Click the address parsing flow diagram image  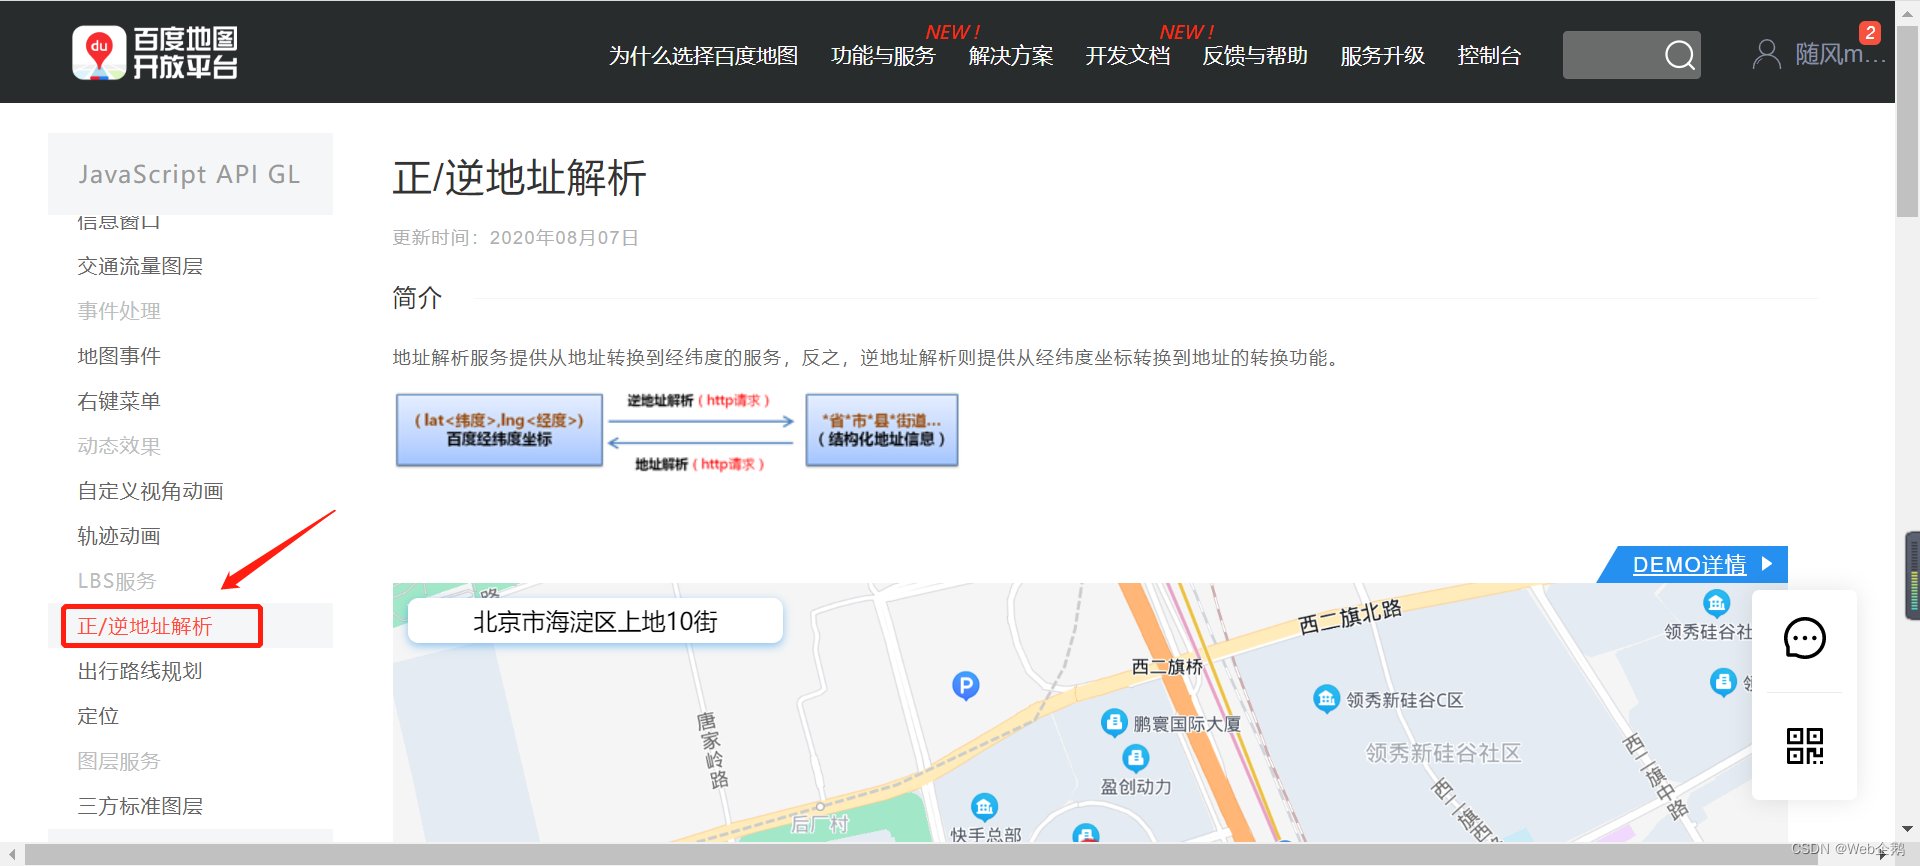tap(677, 431)
